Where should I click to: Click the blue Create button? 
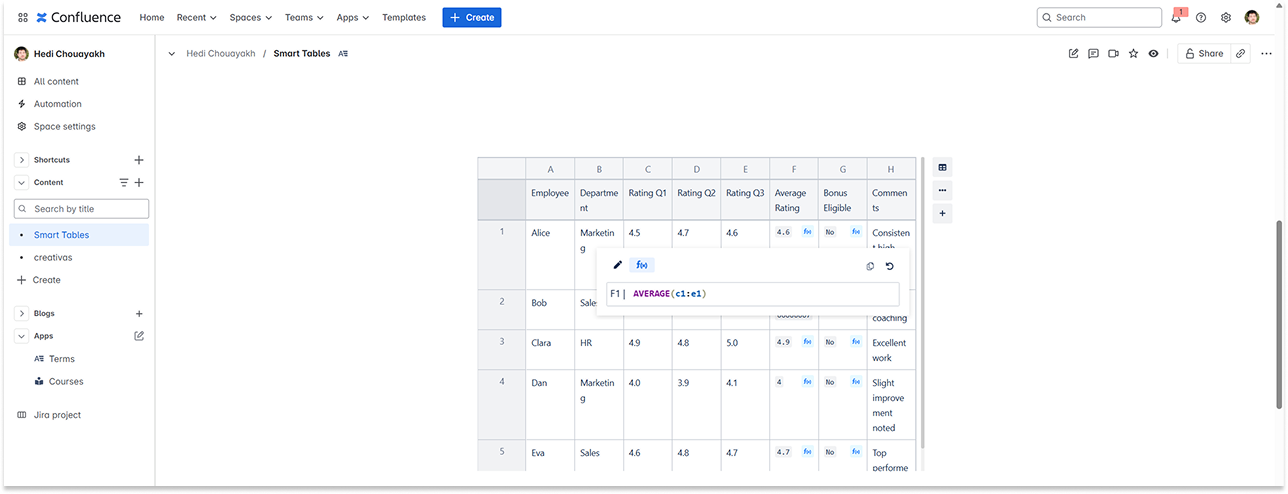(x=471, y=17)
